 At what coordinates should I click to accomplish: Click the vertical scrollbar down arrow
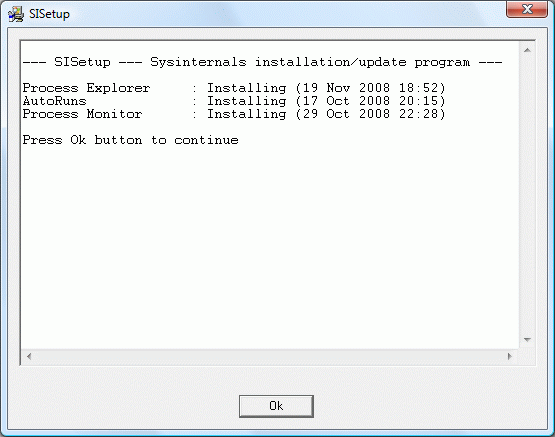tap(527, 340)
